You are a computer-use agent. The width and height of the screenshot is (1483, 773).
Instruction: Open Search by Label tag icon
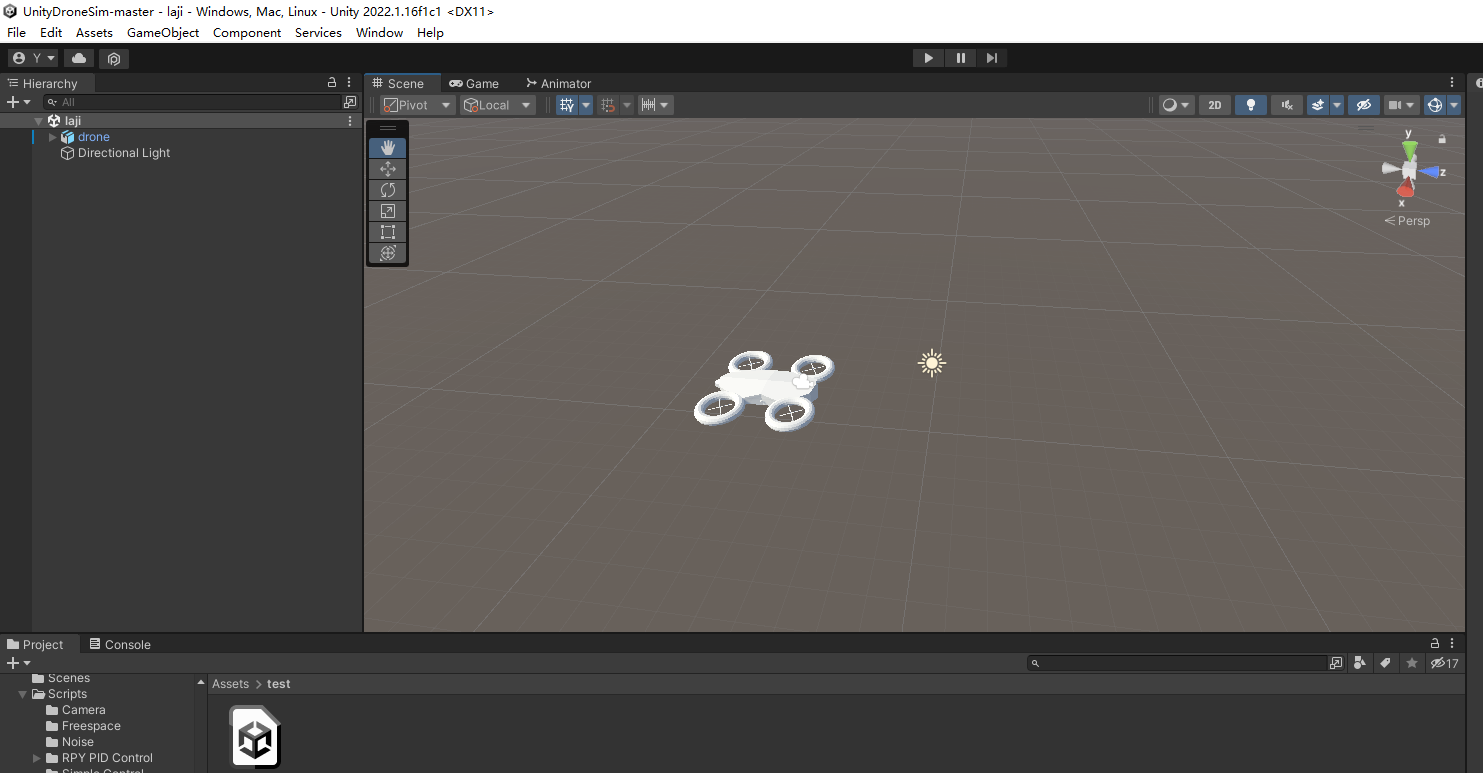click(x=1386, y=663)
